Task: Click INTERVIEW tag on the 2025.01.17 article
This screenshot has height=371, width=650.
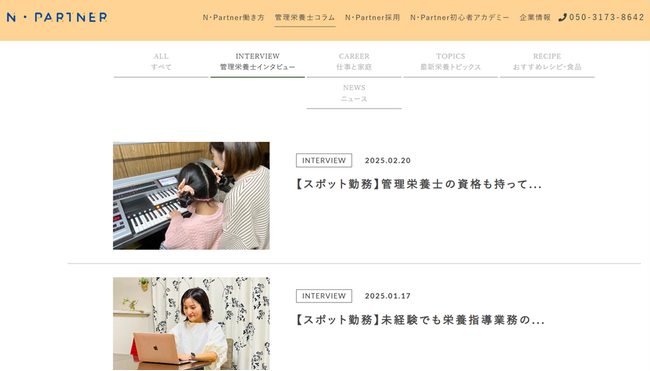Action: click(x=324, y=296)
